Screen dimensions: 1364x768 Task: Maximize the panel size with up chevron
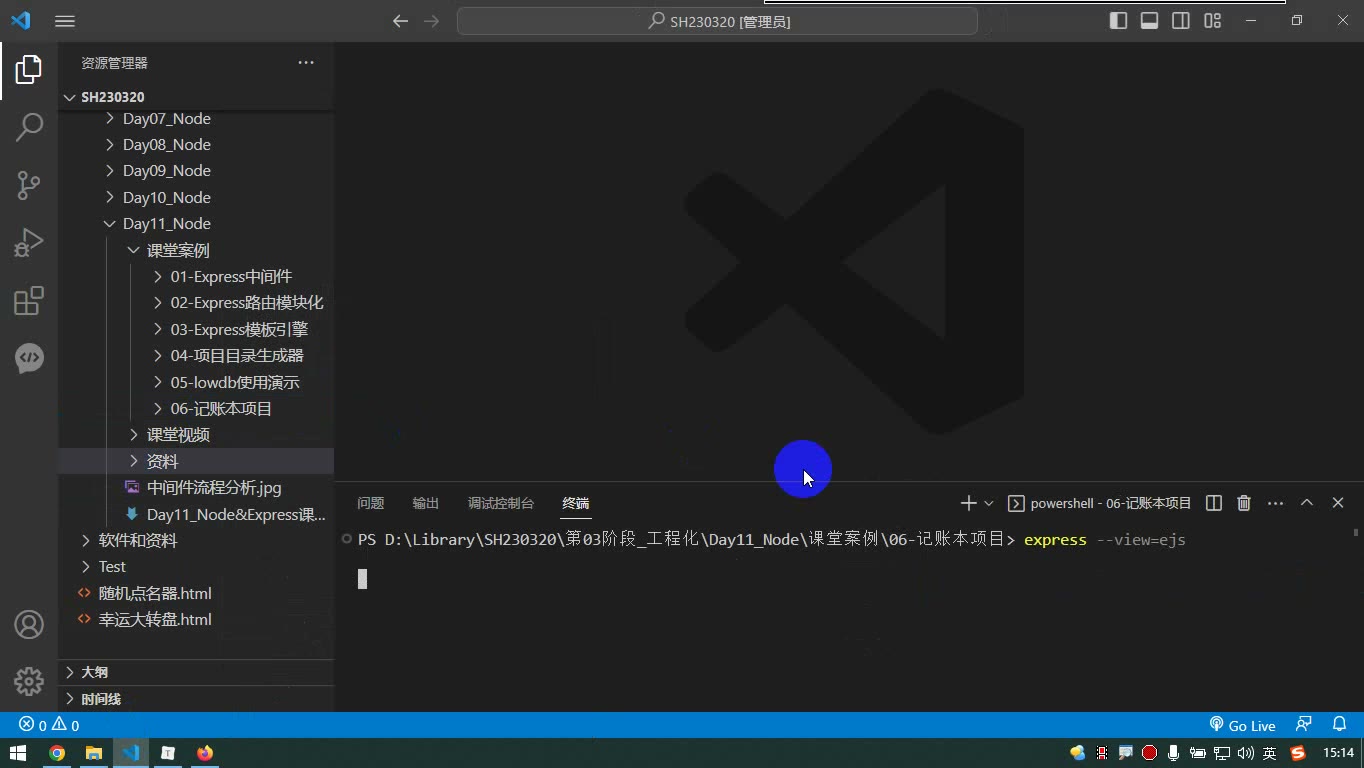point(1307,503)
